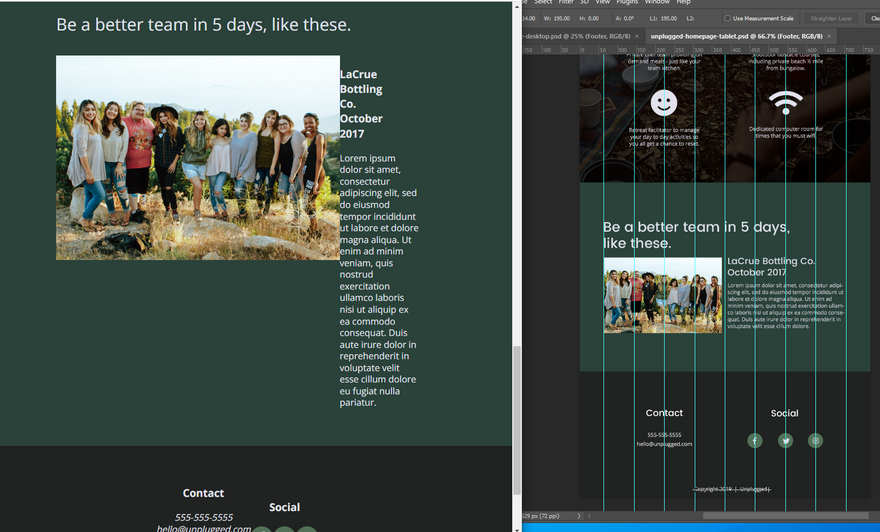Click the Instagram icon in the Photoshop mockup
880x532 pixels.
tap(815, 441)
